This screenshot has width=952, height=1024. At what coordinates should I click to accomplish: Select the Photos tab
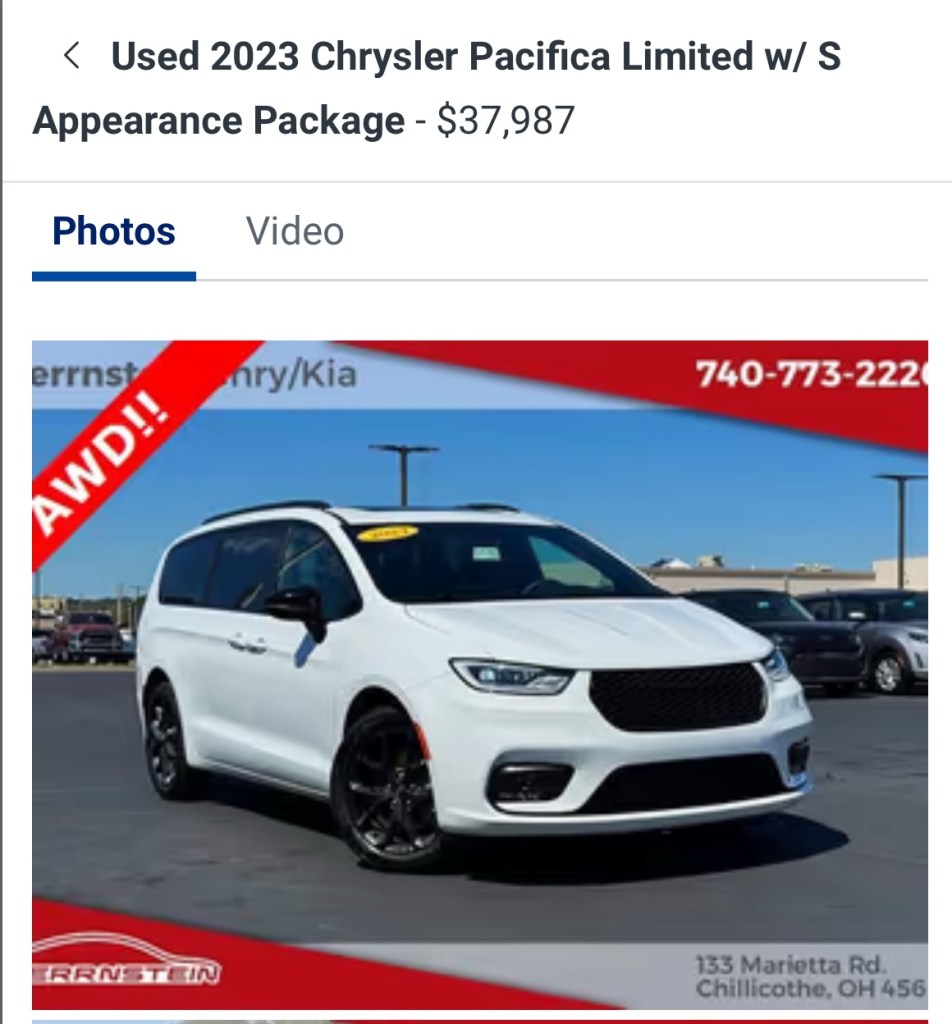(114, 231)
